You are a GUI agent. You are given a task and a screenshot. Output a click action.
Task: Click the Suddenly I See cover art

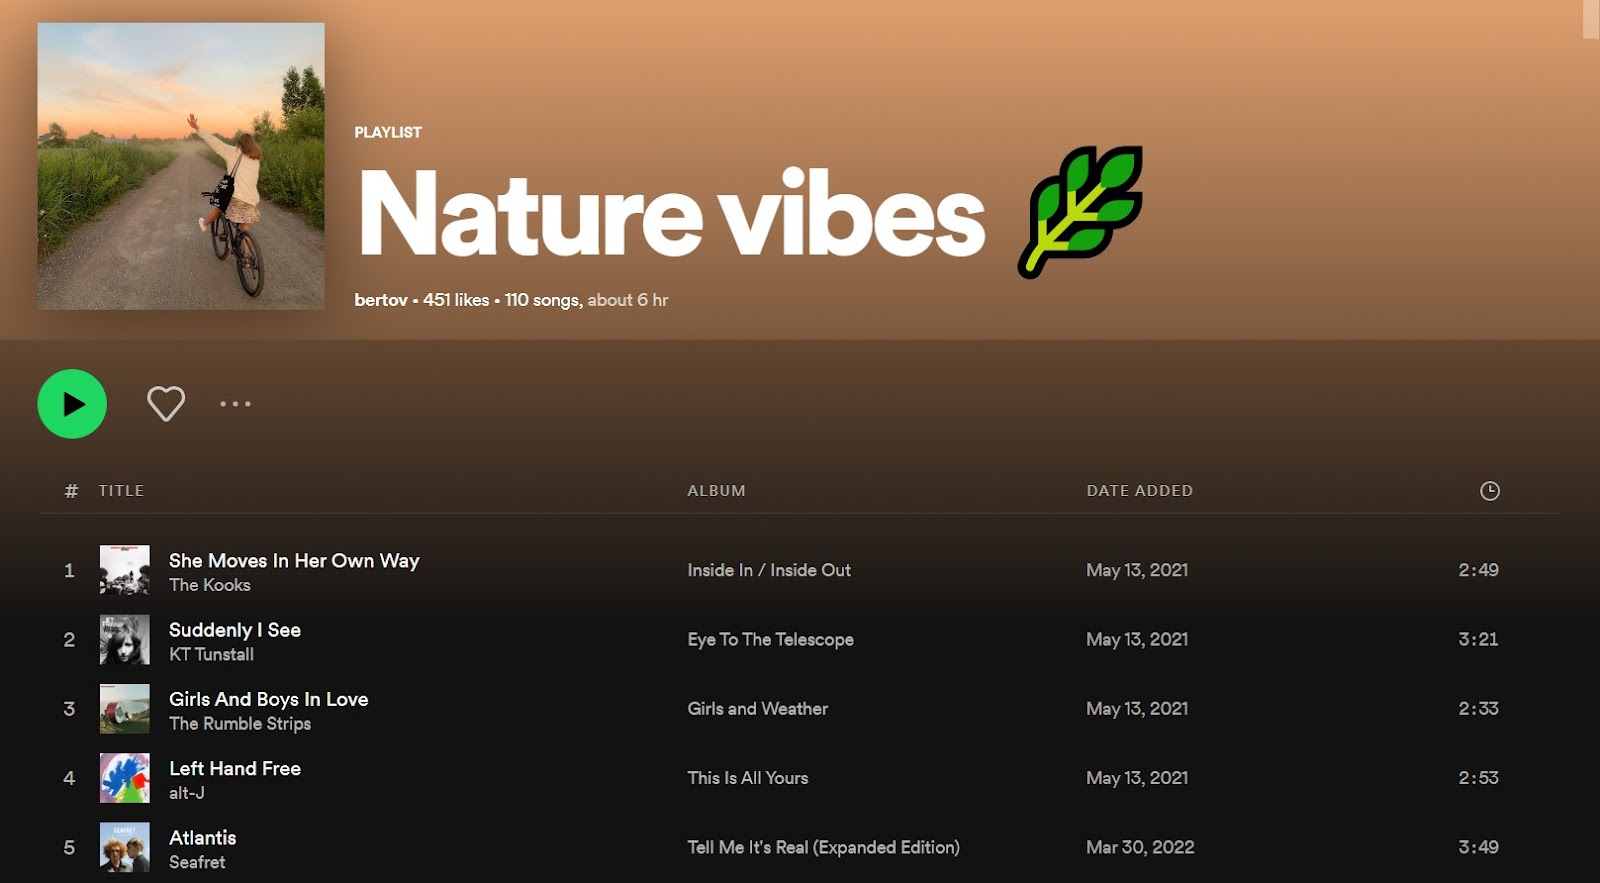click(x=125, y=639)
